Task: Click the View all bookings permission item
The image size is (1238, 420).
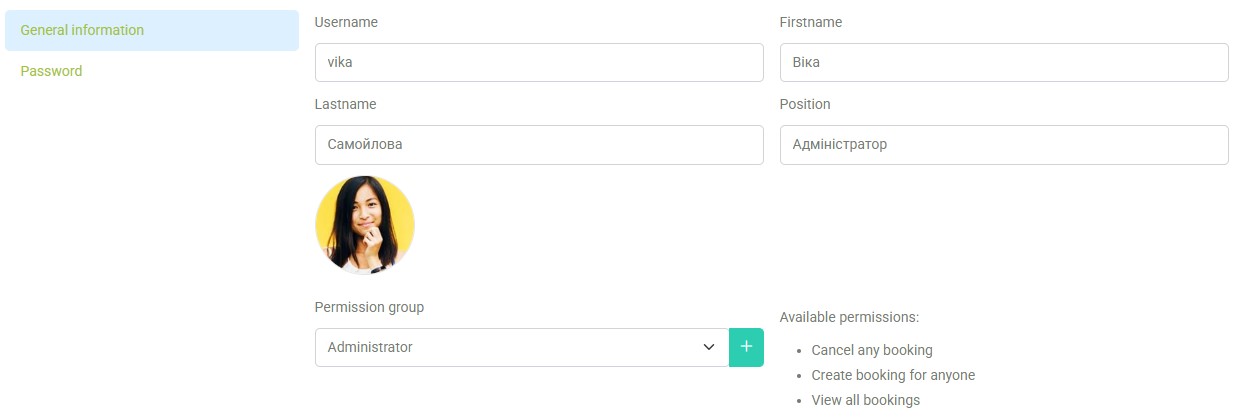Action: 866,400
